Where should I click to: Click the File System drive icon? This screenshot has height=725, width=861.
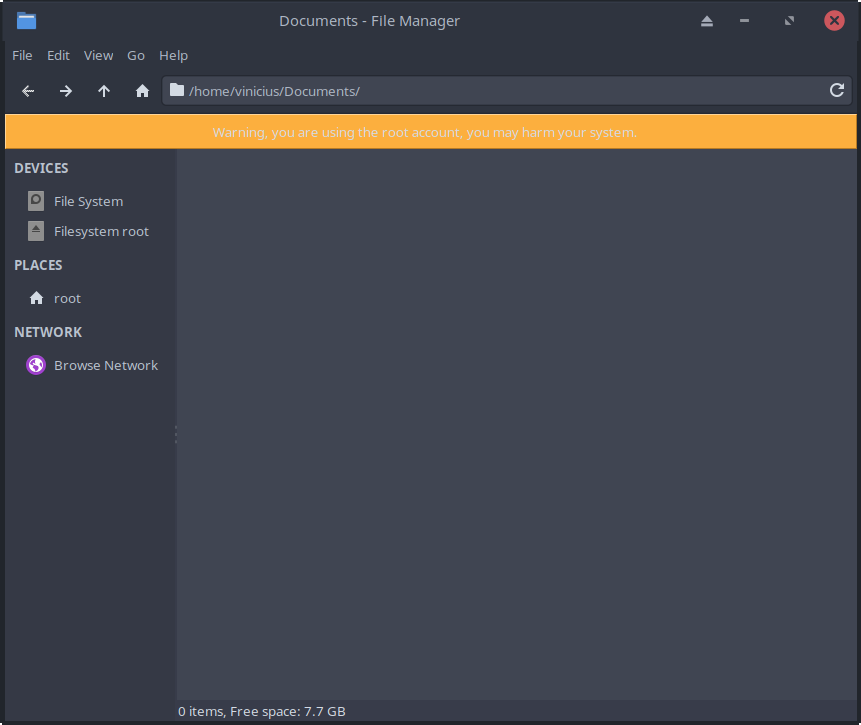tap(36, 201)
